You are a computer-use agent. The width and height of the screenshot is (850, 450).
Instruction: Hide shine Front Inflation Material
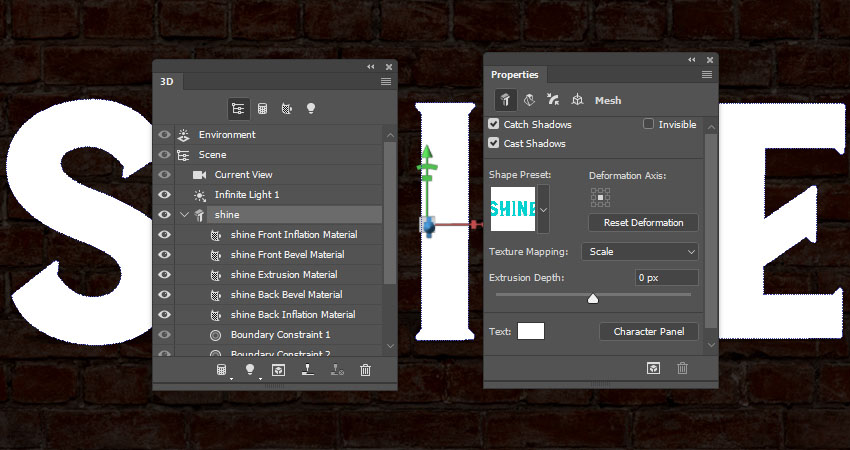[x=164, y=235]
